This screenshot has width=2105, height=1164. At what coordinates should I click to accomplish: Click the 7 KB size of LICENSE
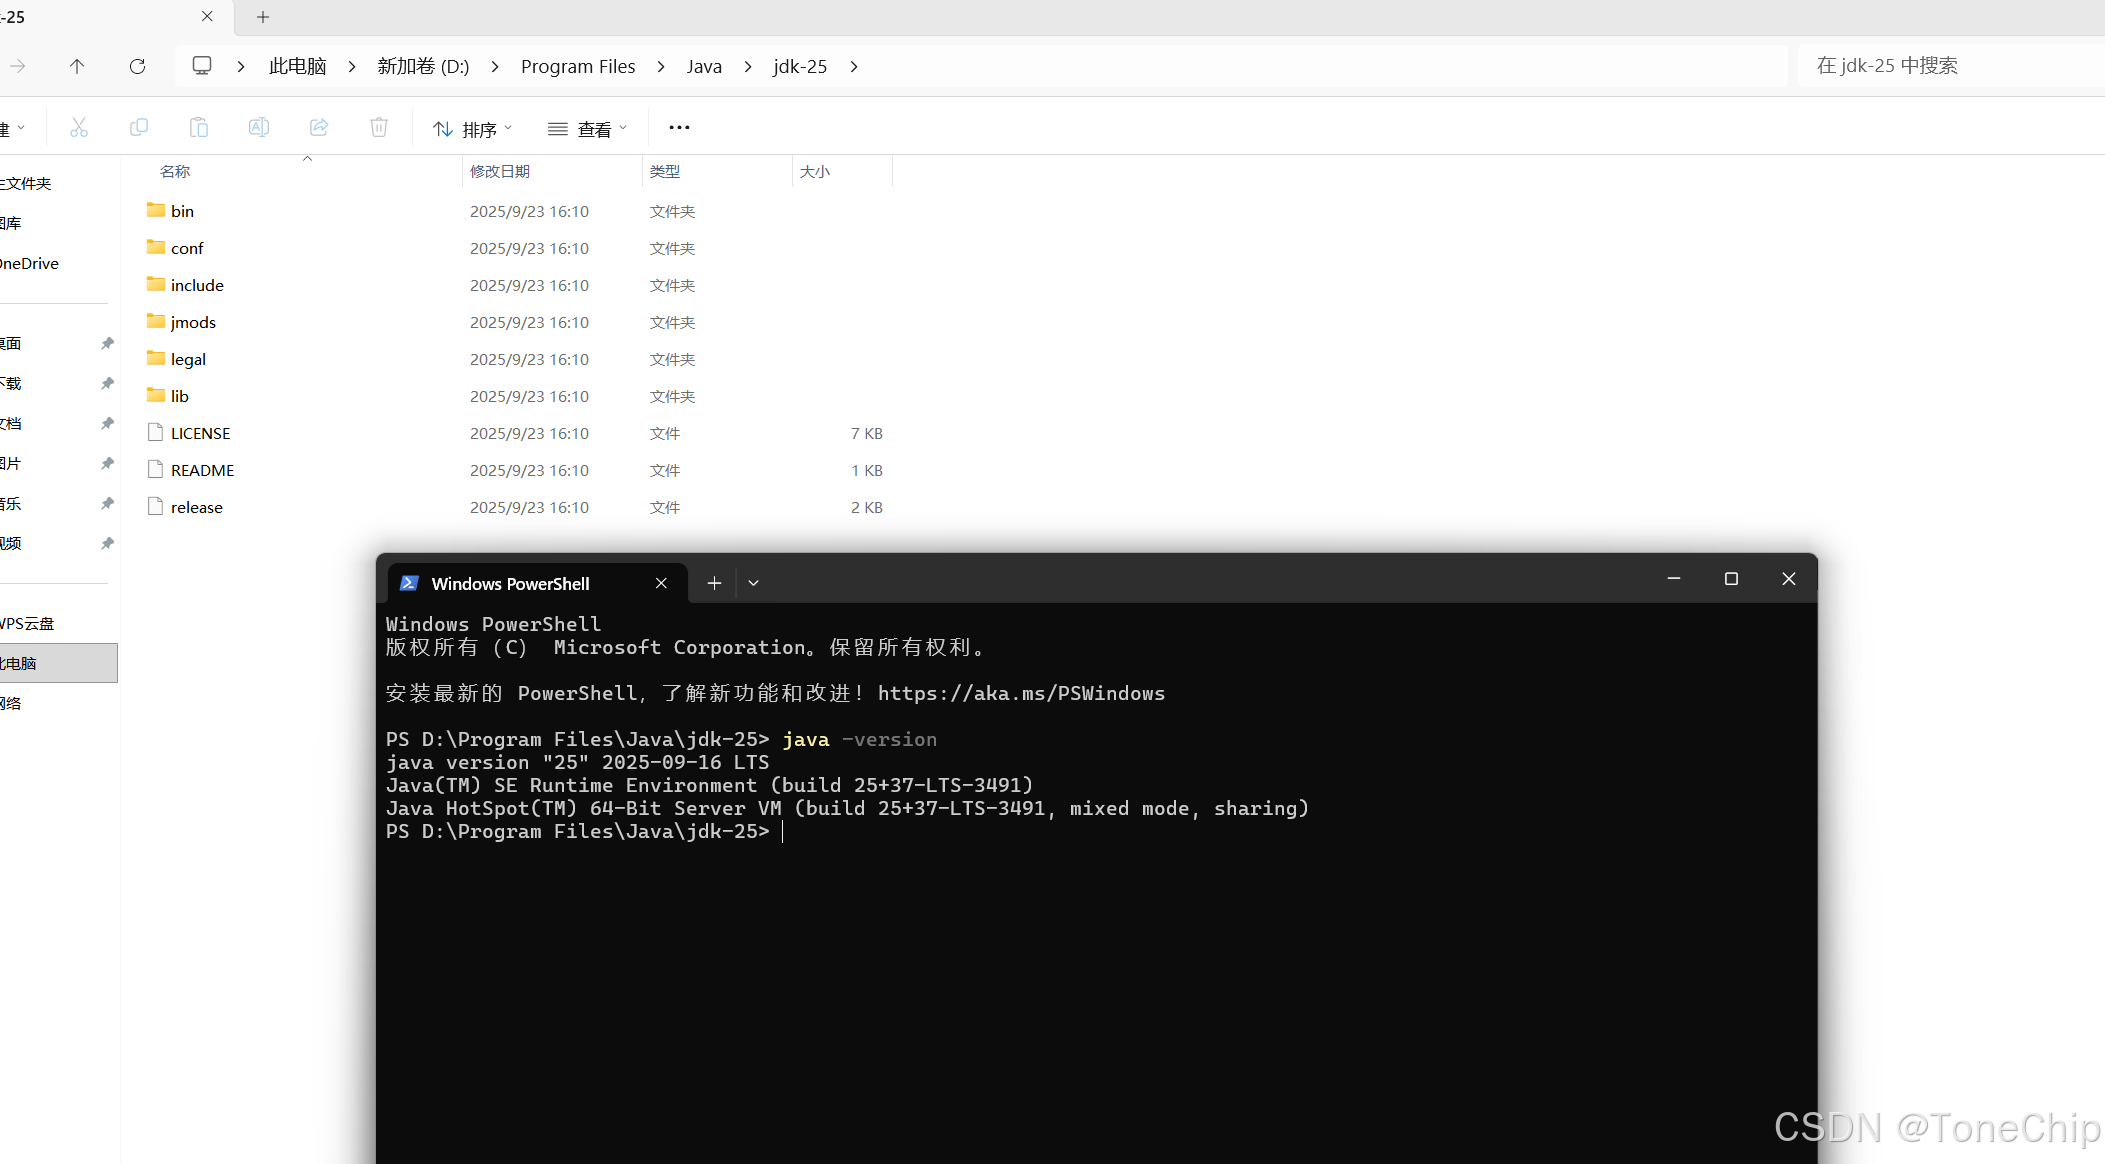pyautogui.click(x=866, y=433)
